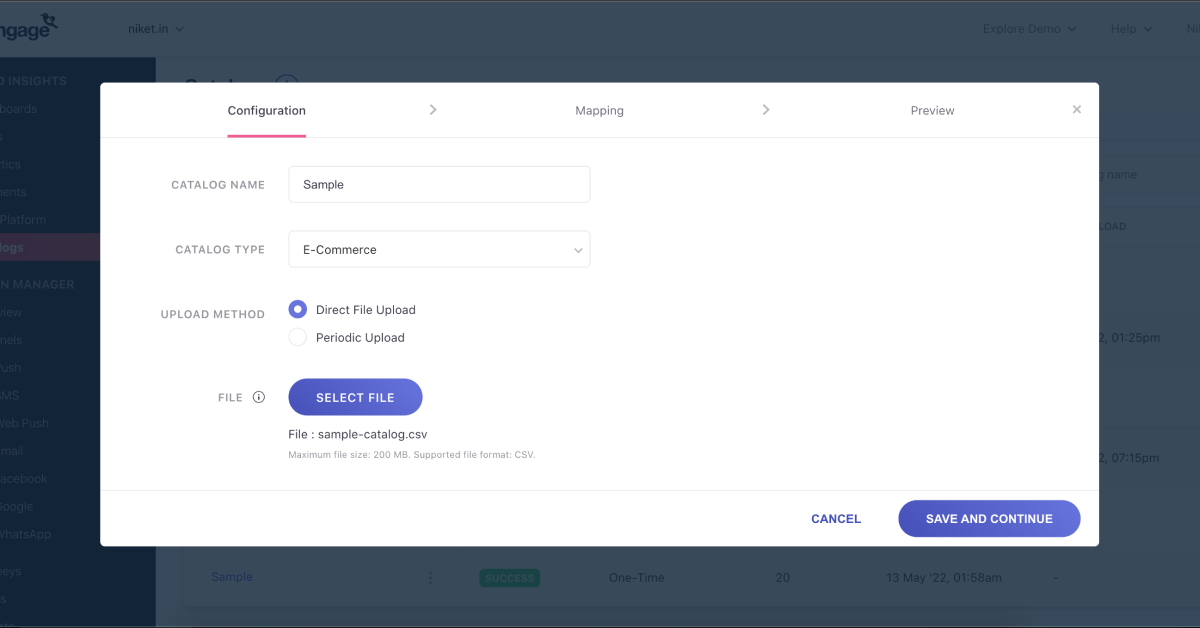Screen dimensions: 1200x628
Task: Click Save and Continue
Action: [x=989, y=519]
